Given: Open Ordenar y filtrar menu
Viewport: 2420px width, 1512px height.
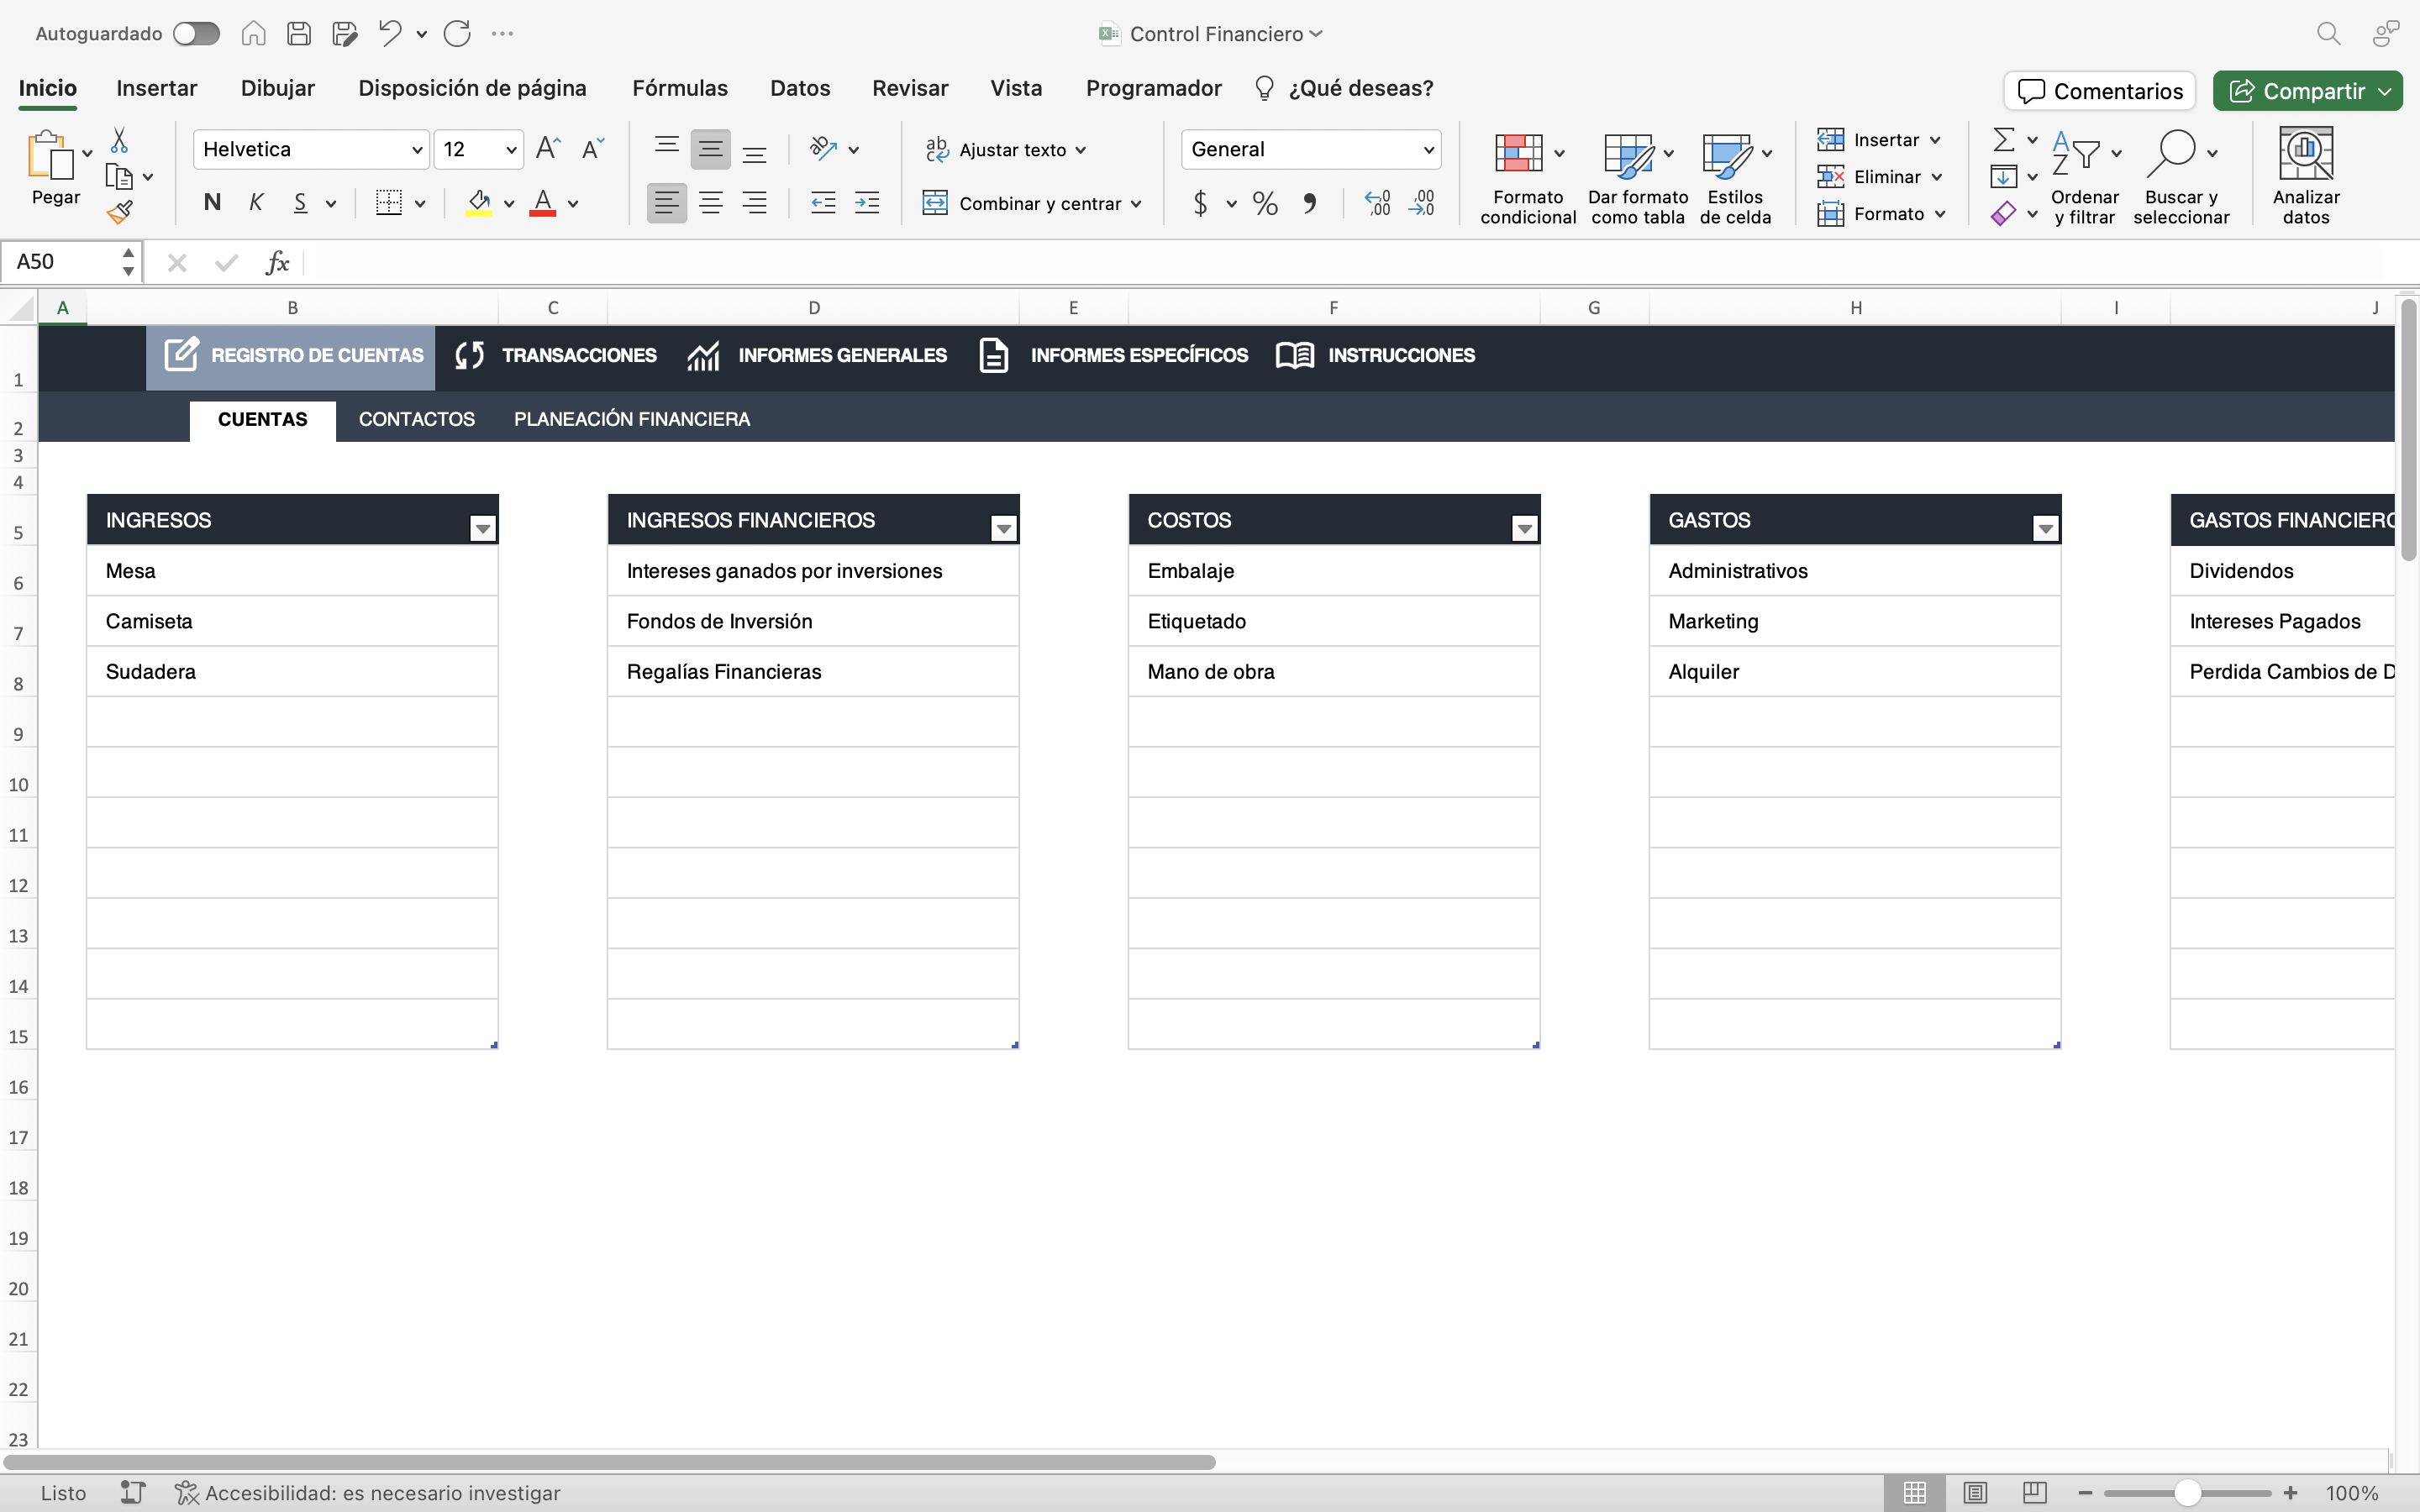Looking at the screenshot, I should [2085, 177].
